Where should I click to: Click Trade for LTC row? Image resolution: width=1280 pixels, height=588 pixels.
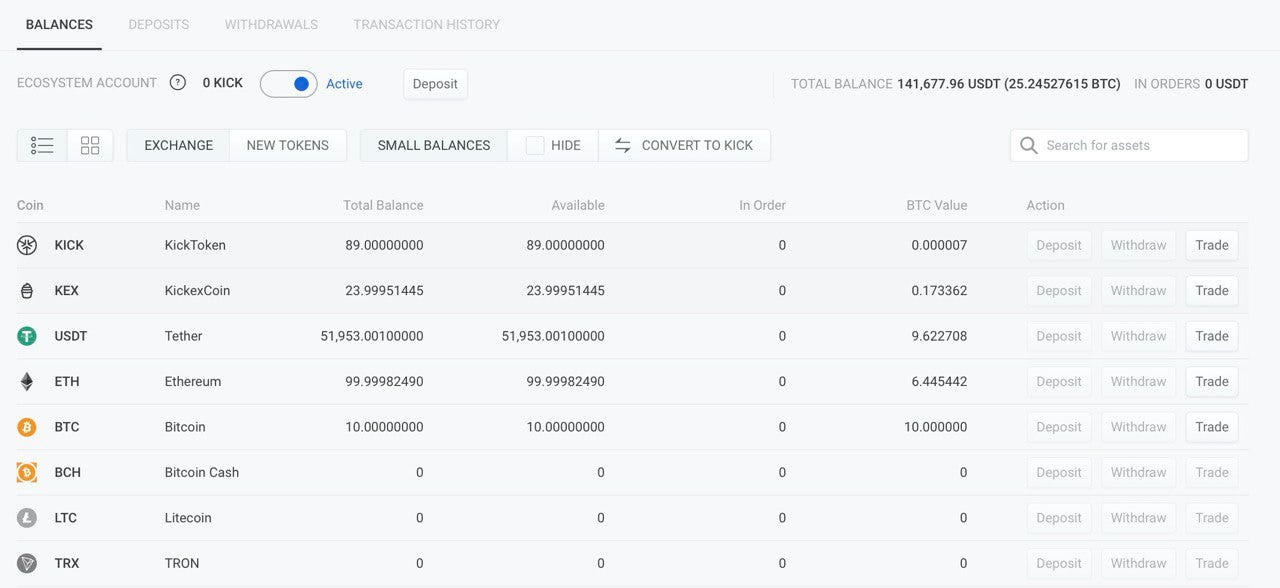pos(1212,518)
